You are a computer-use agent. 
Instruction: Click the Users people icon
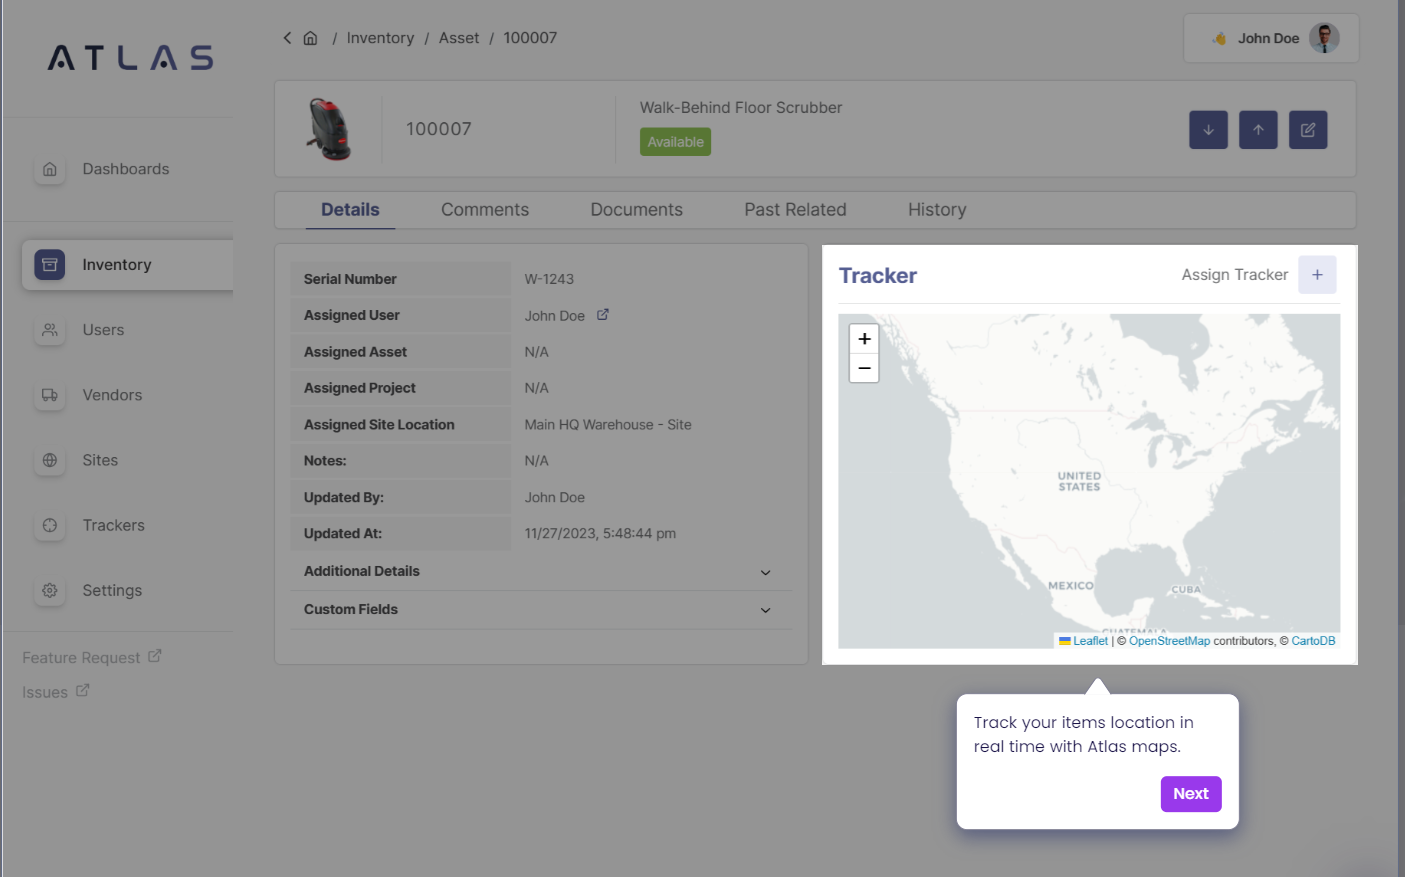50,330
